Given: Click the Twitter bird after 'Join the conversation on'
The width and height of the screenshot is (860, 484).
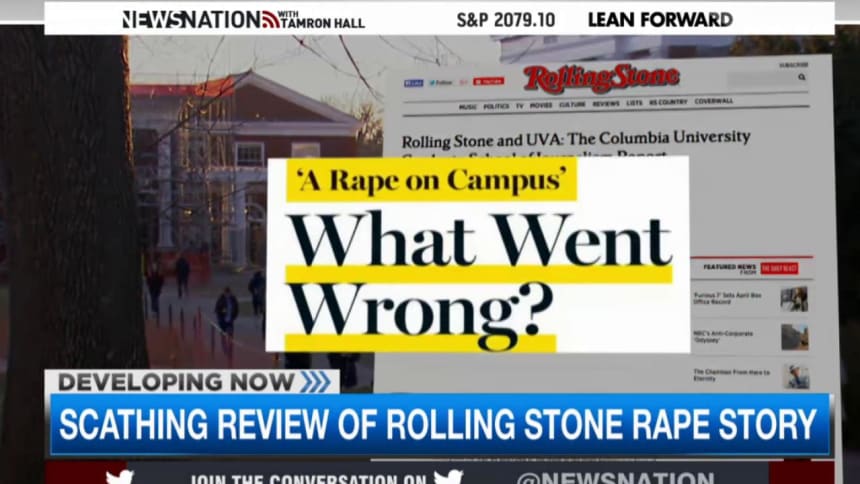Looking at the screenshot, I should point(448,477).
